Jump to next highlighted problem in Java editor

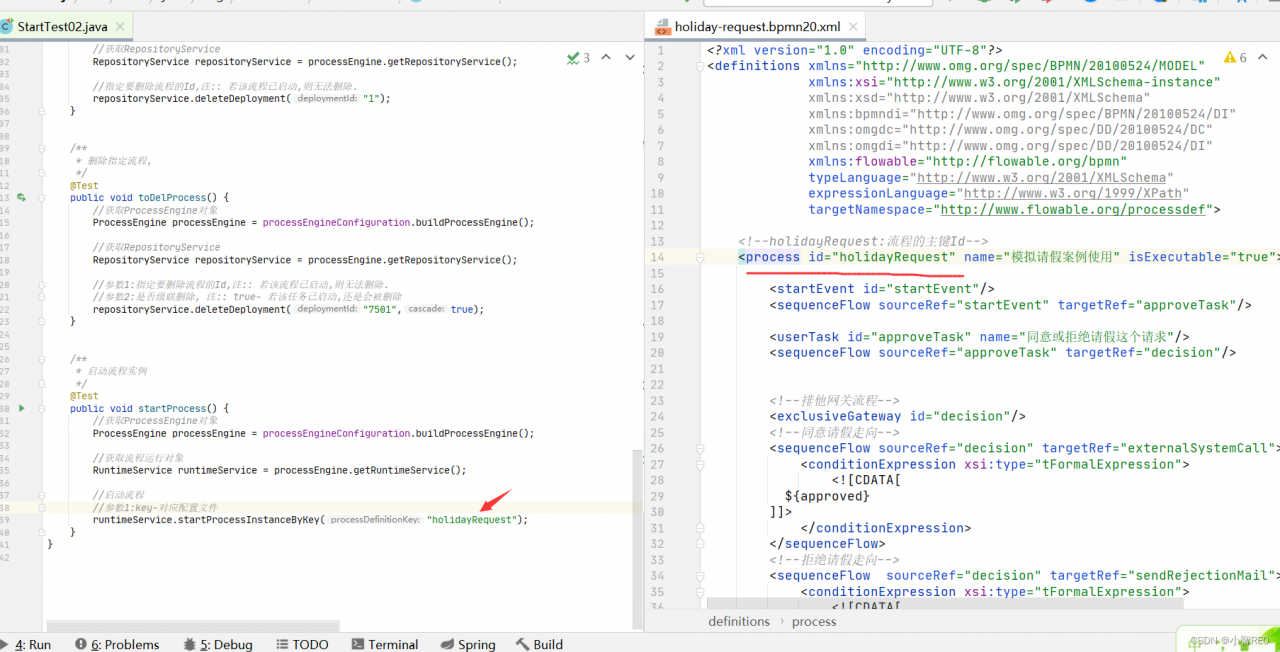click(x=630, y=58)
